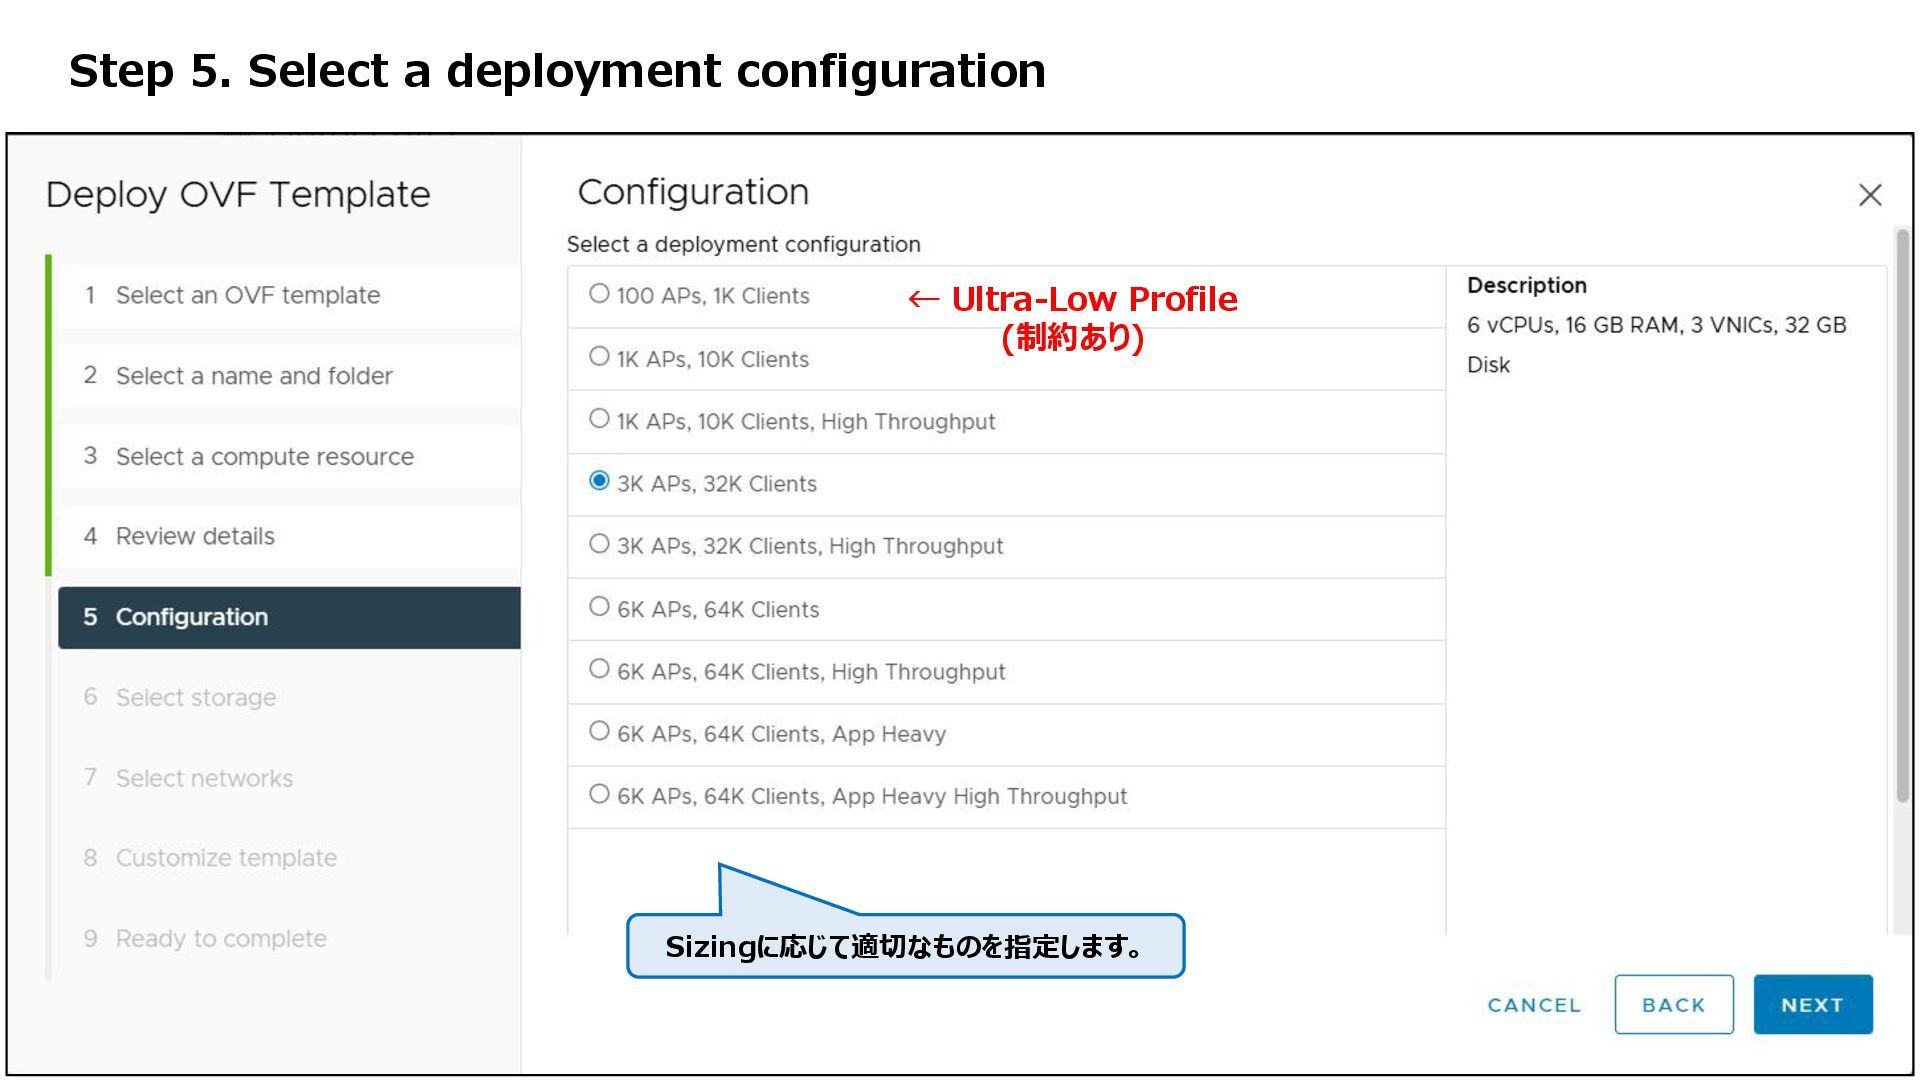Click step 6 Select storage
1920x1080 pixels.
(195, 698)
